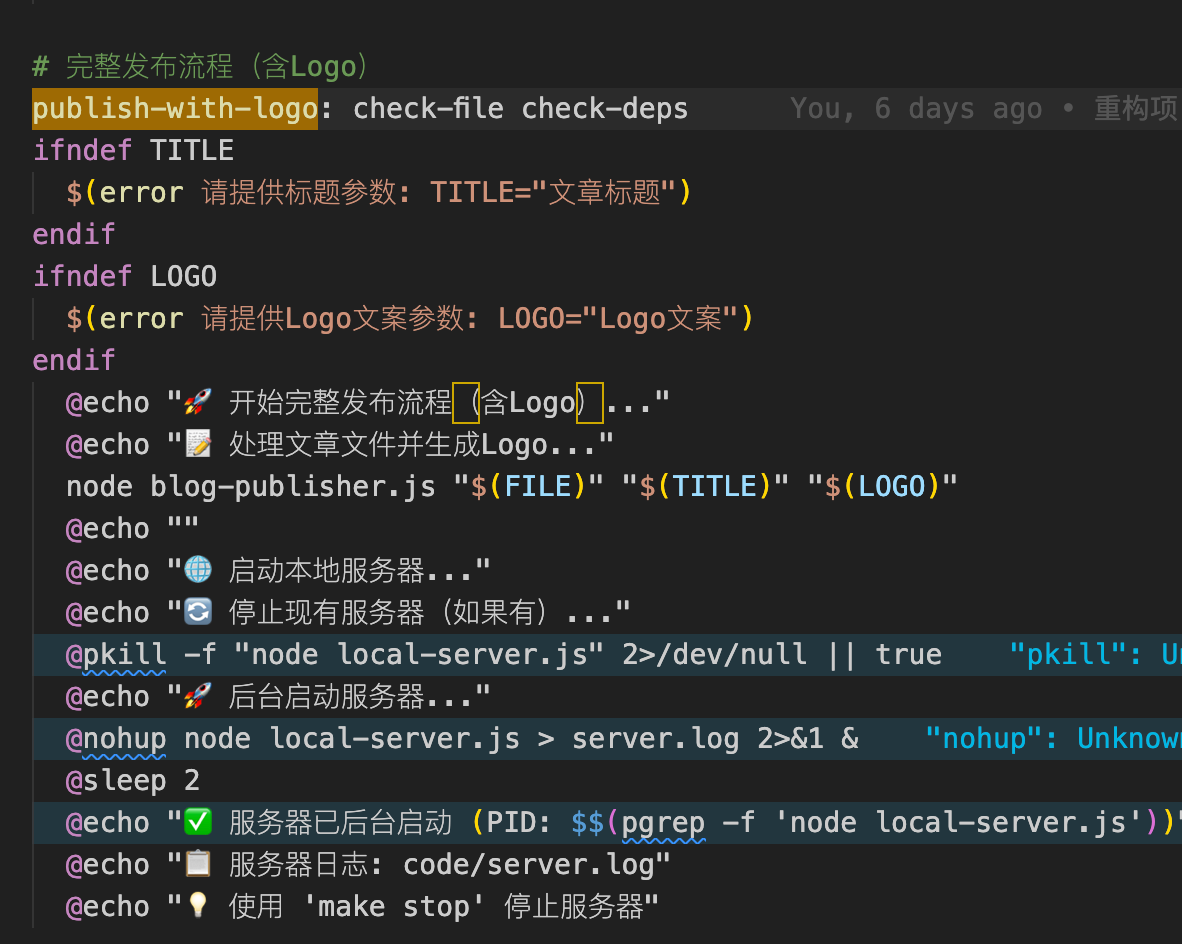Click the highlighted target "publish-with-logo"
The height and width of the screenshot is (944, 1182).
click(175, 109)
